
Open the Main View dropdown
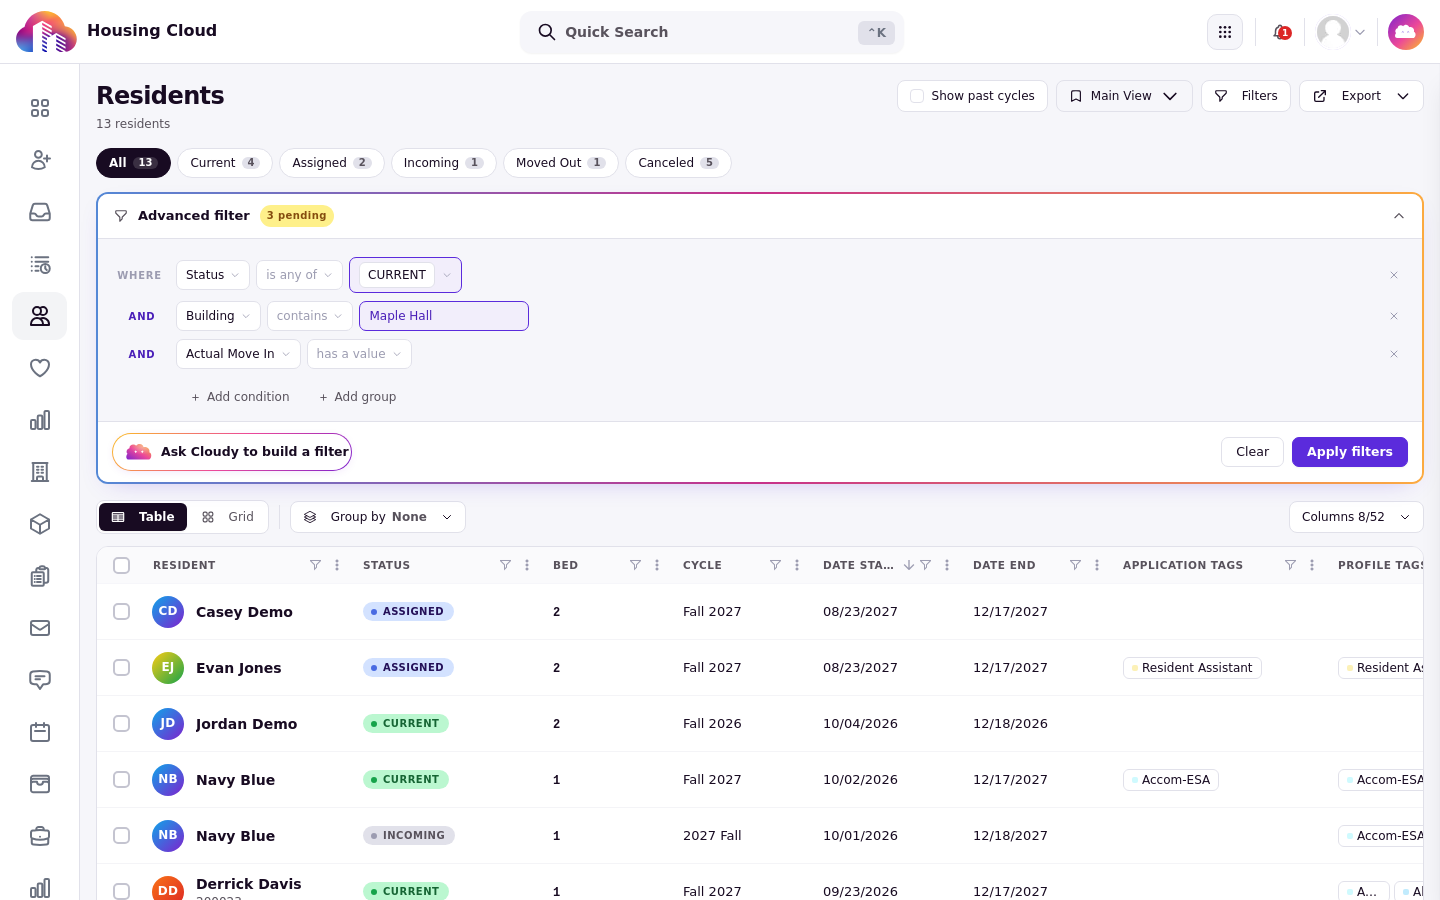click(x=1124, y=96)
